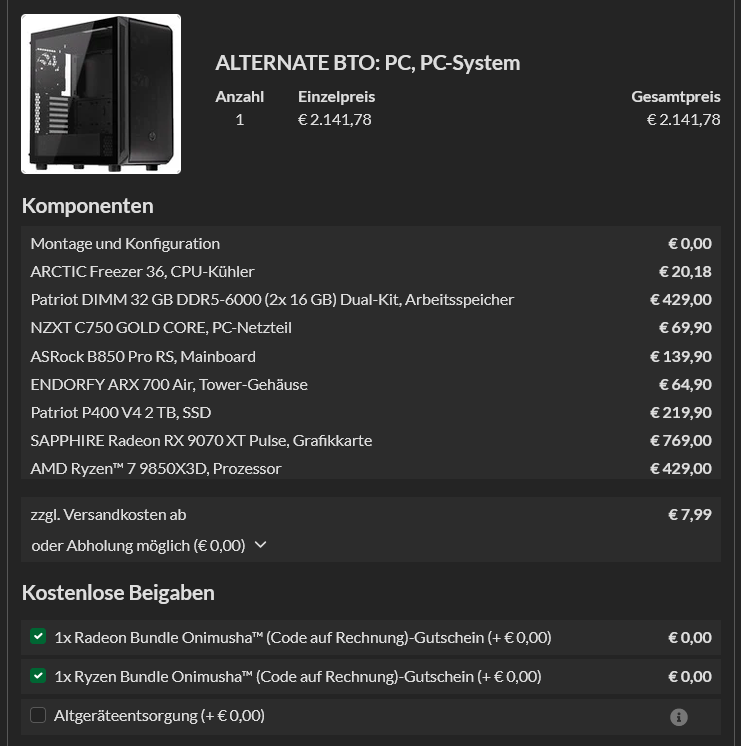Enable the Altgeräteentsorgung checkbox
741x746 pixels.
click(x=38, y=715)
